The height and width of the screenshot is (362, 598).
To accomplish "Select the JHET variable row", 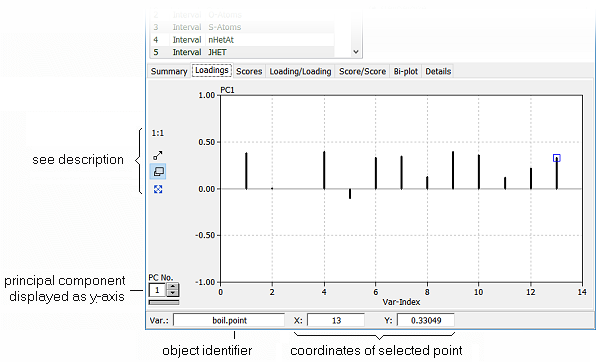I will 243,52.
